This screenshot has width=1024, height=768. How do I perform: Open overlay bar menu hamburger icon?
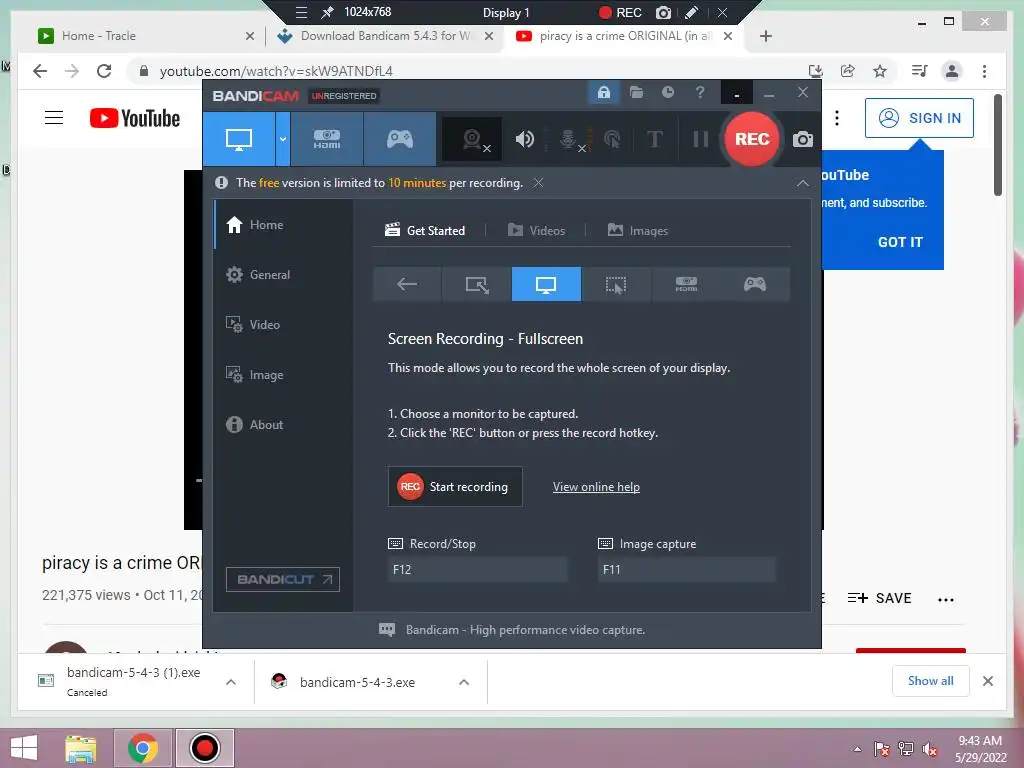[x=301, y=12]
